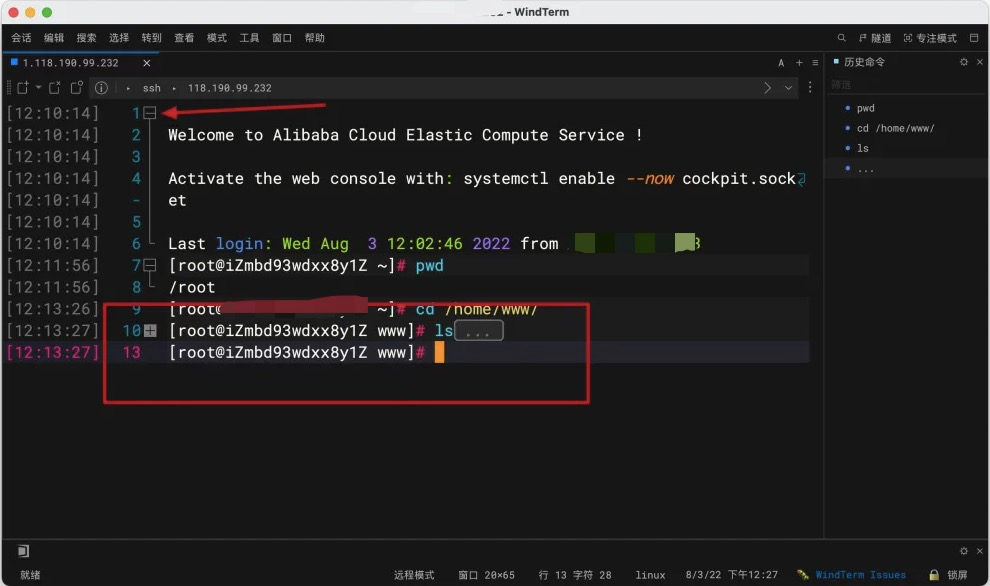This screenshot has width=990, height=586.
Task: Open the tab list menu icon
Action: (x=815, y=63)
